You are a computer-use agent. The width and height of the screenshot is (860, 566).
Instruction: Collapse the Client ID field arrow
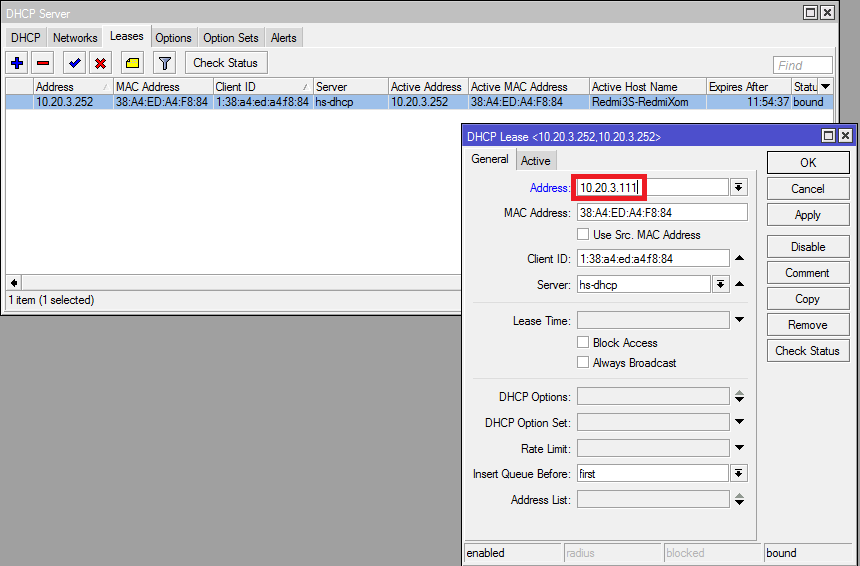click(x=739, y=259)
